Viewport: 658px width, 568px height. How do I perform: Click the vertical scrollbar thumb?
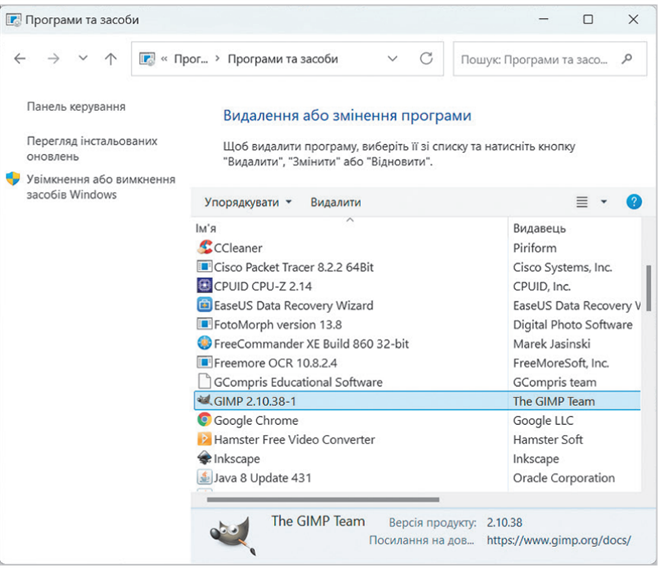coord(648,287)
